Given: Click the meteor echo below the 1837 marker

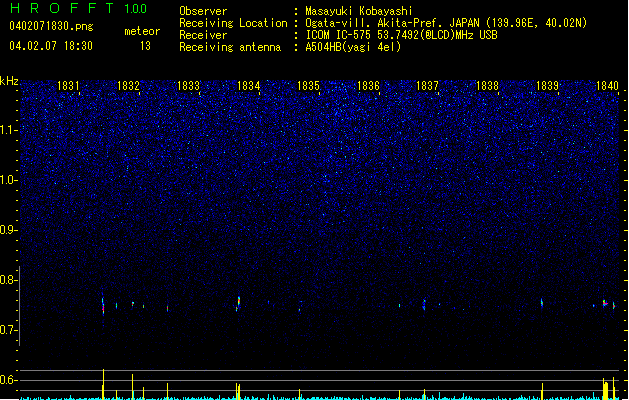Looking at the screenshot, I should (424, 304).
